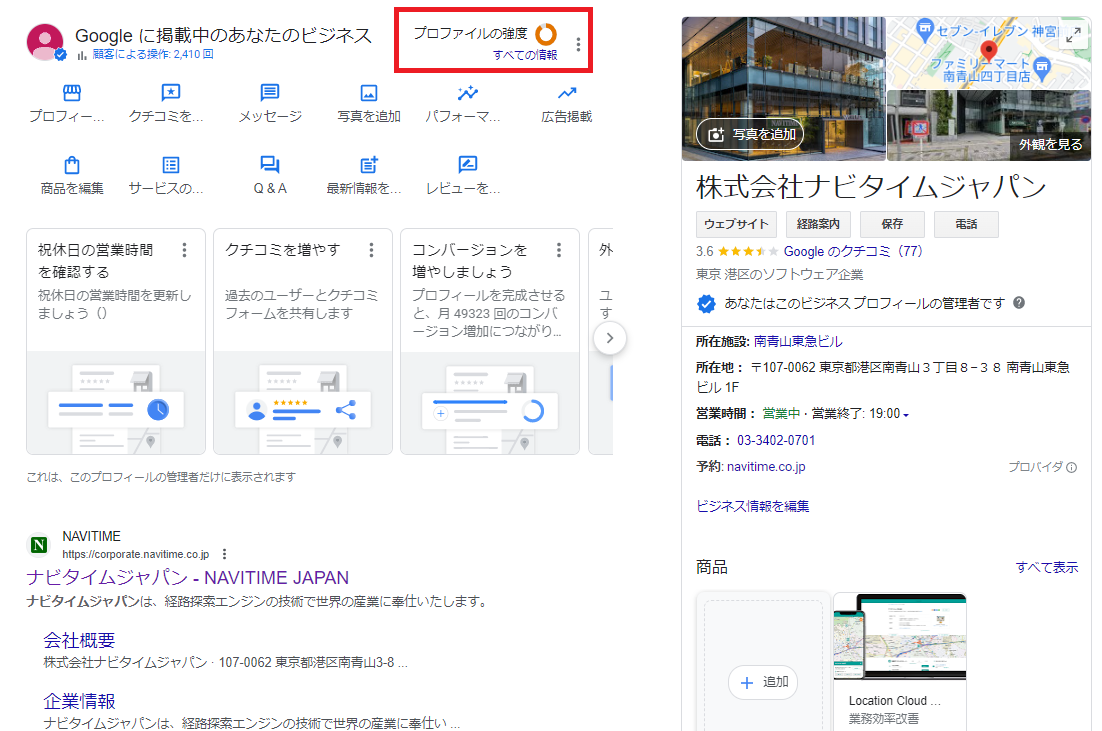Open the コンバージョンを増やしましょう card
The image size is (1102, 731).
pyautogui.click(x=490, y=341)
